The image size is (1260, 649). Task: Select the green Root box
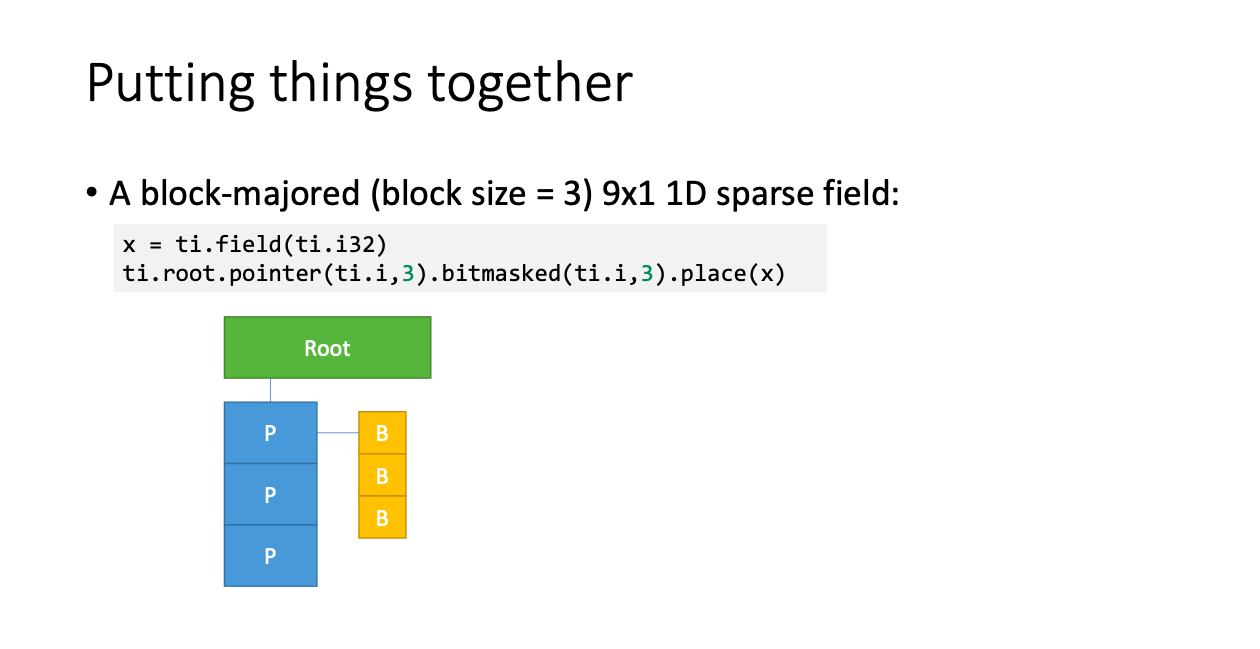pos(327,348)
